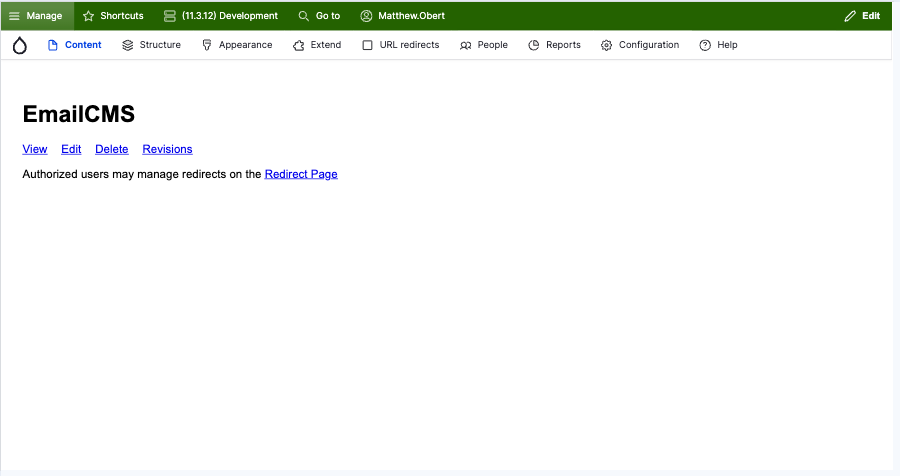Select the Edit tab under EmailCMS
900x476 pixels.
[x=71, y=149]
